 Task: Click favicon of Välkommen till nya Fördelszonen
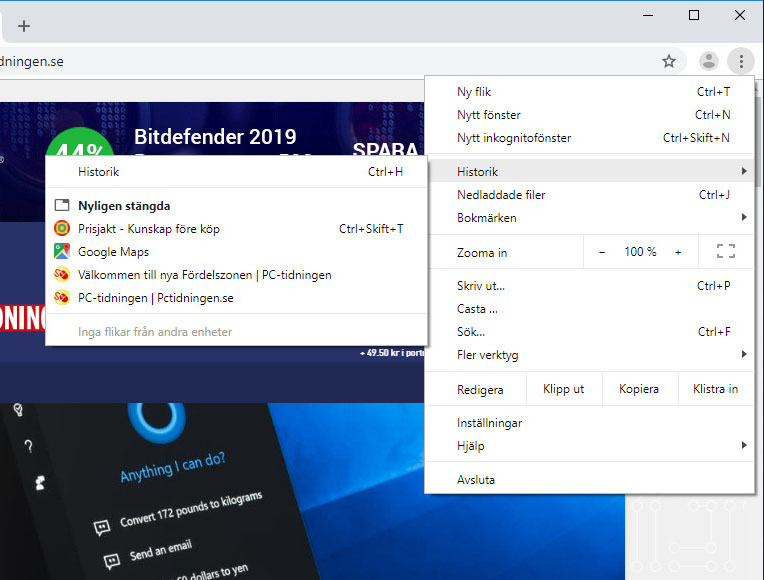tap(62, 274)
